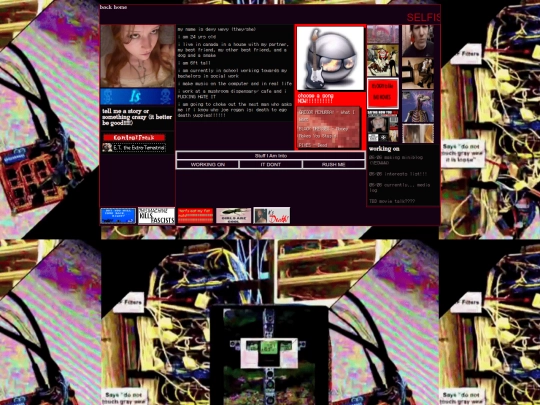
Task: Open the circus-poster album art thumbnail
Action: click(383, 61)
